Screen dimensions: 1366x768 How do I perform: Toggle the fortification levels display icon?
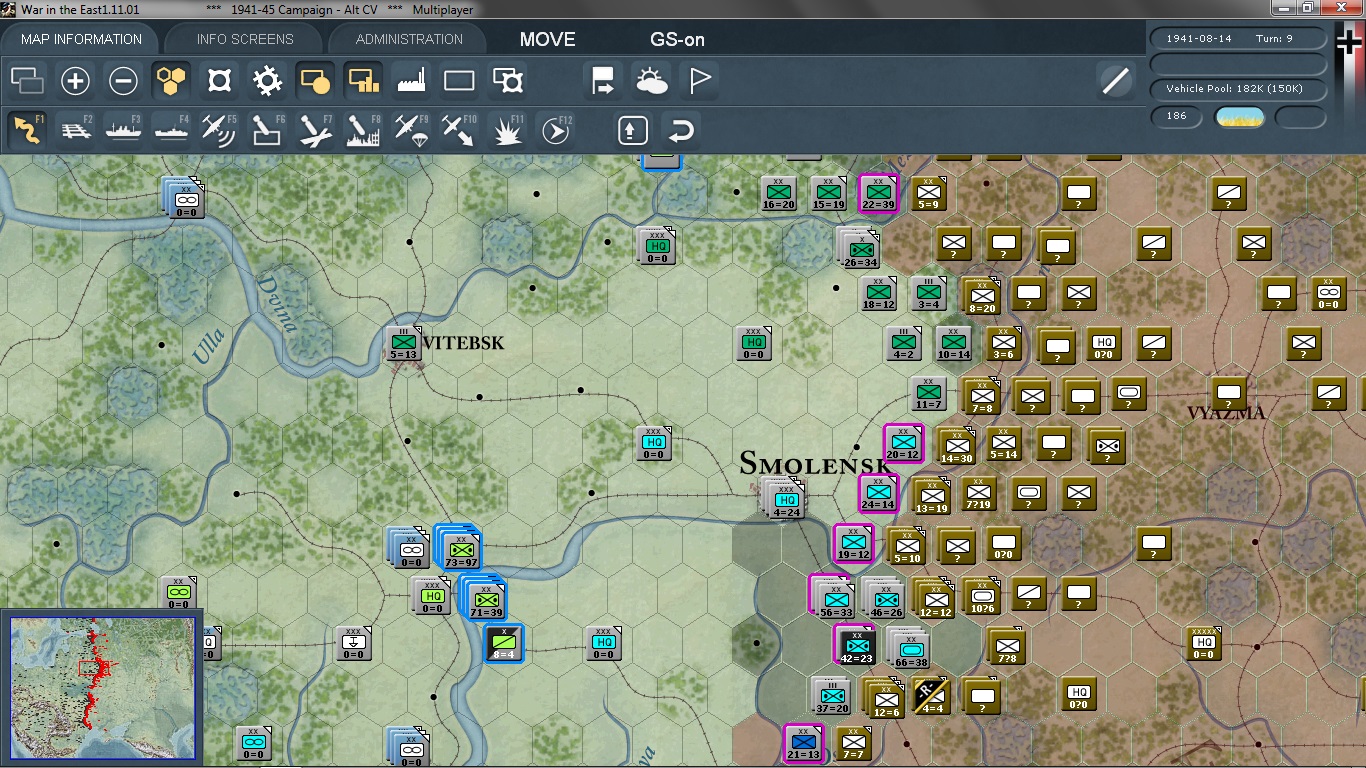220,81
